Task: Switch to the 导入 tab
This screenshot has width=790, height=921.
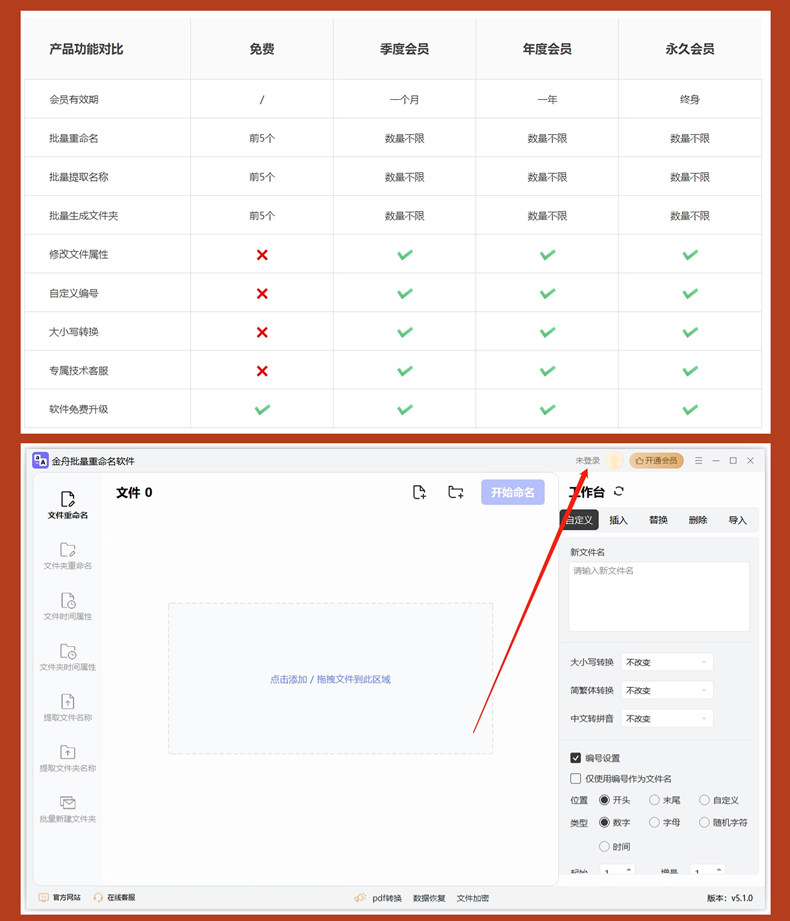Action: 738,520
